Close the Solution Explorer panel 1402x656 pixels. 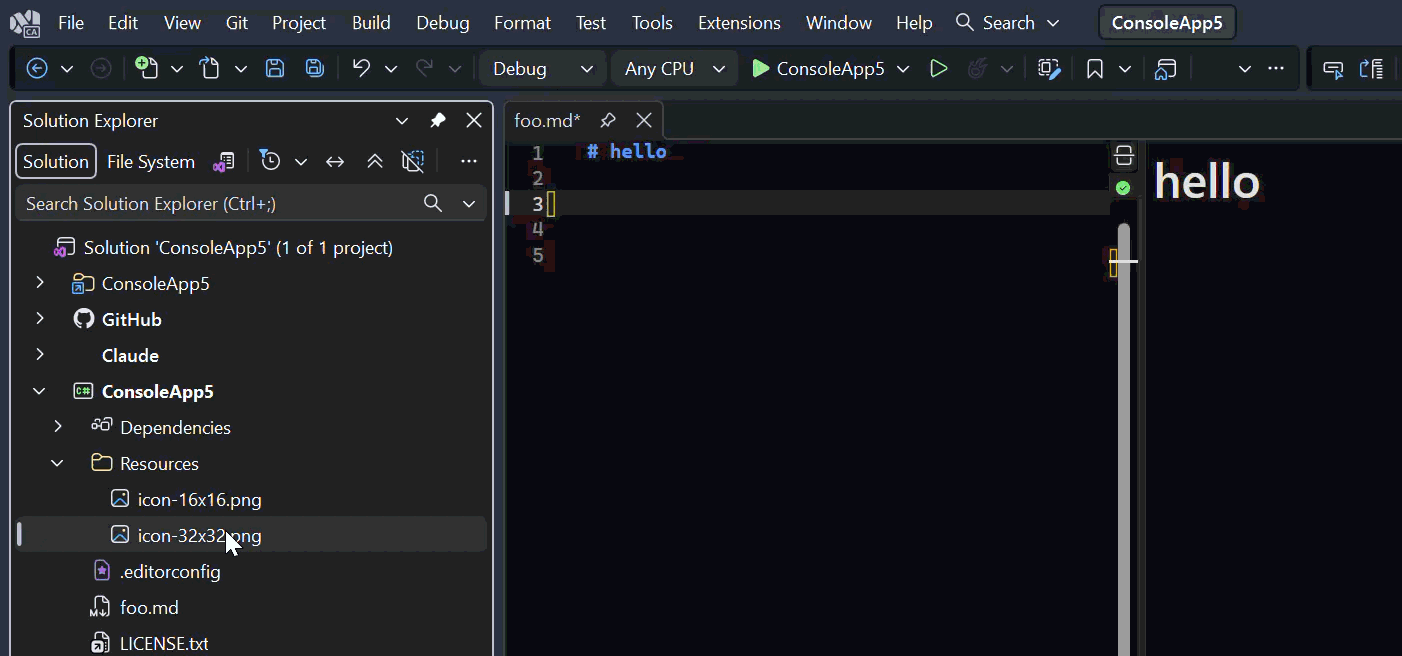tap(474, 121)
